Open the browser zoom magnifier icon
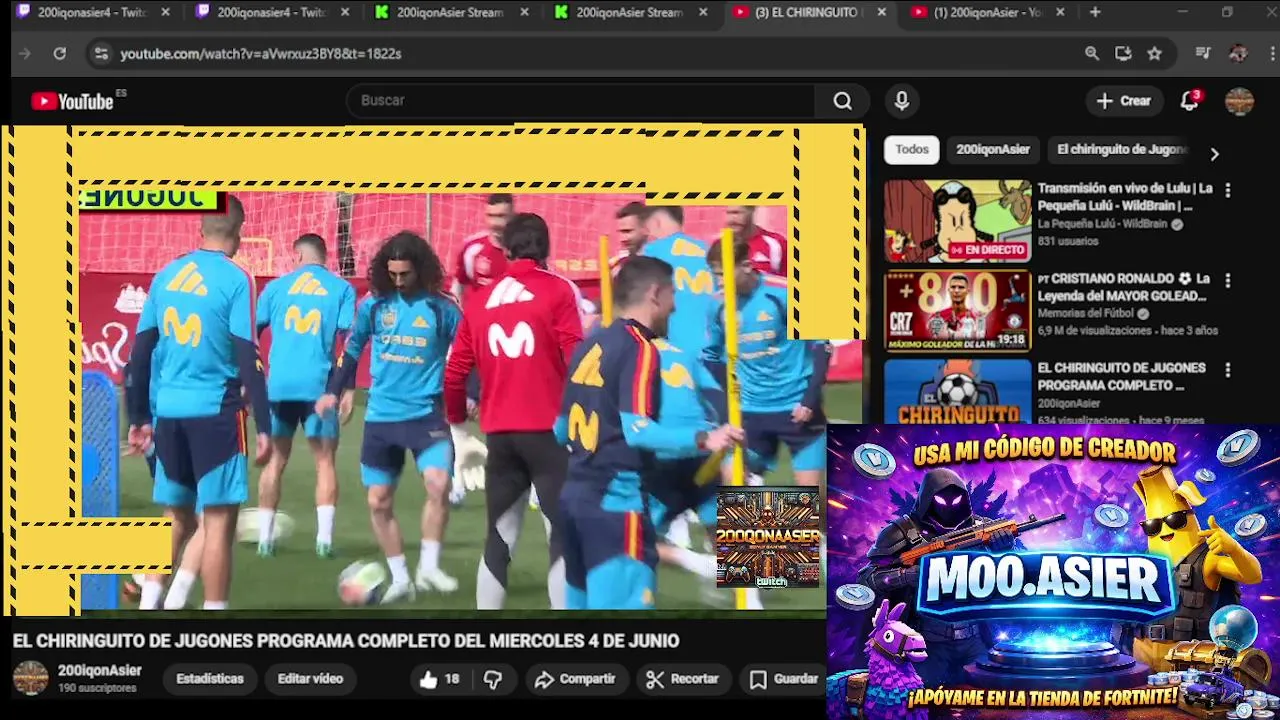This screenshot has width=1280, height=720. click(1092, 53)
